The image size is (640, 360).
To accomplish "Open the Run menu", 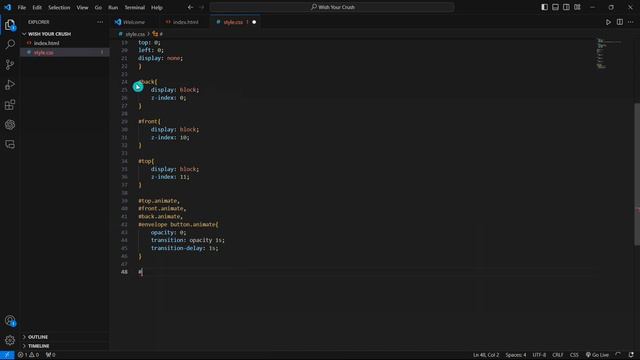I will (113, 7).
